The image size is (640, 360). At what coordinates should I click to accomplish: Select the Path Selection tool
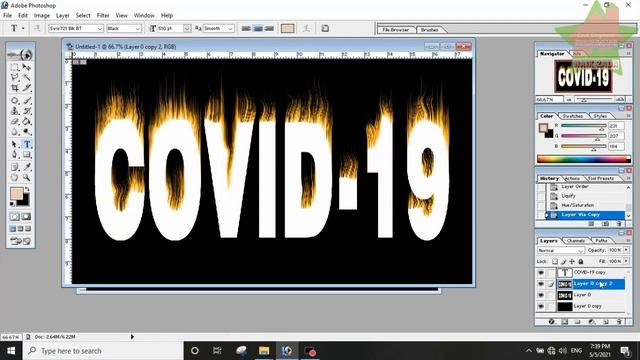15,144
